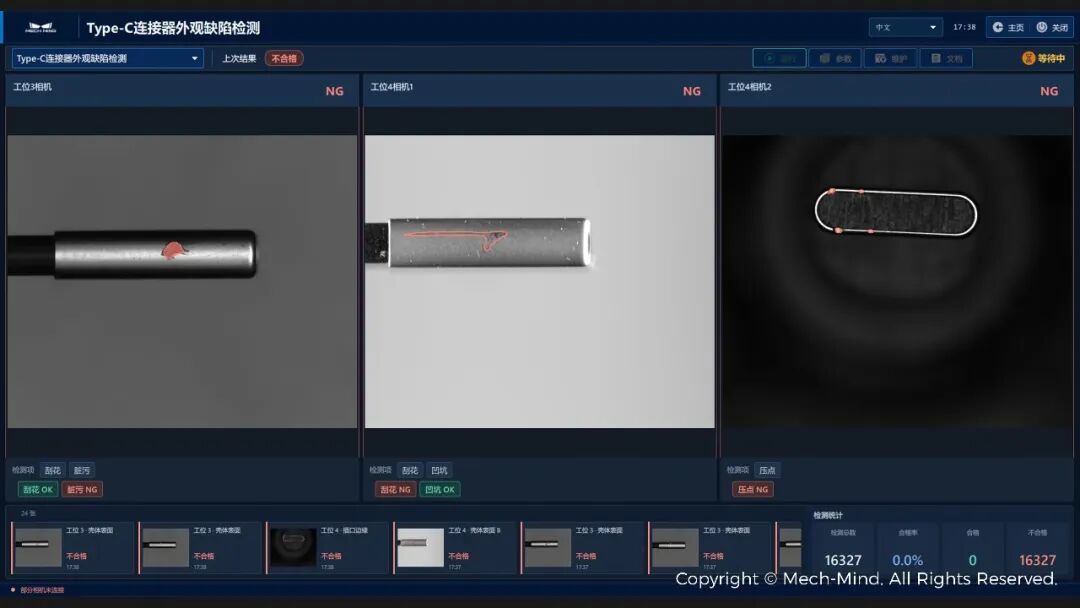Screen dimensions: 1080x608
Task: Click the NG status of 工位4相机2
Action: pos(1049,91)
